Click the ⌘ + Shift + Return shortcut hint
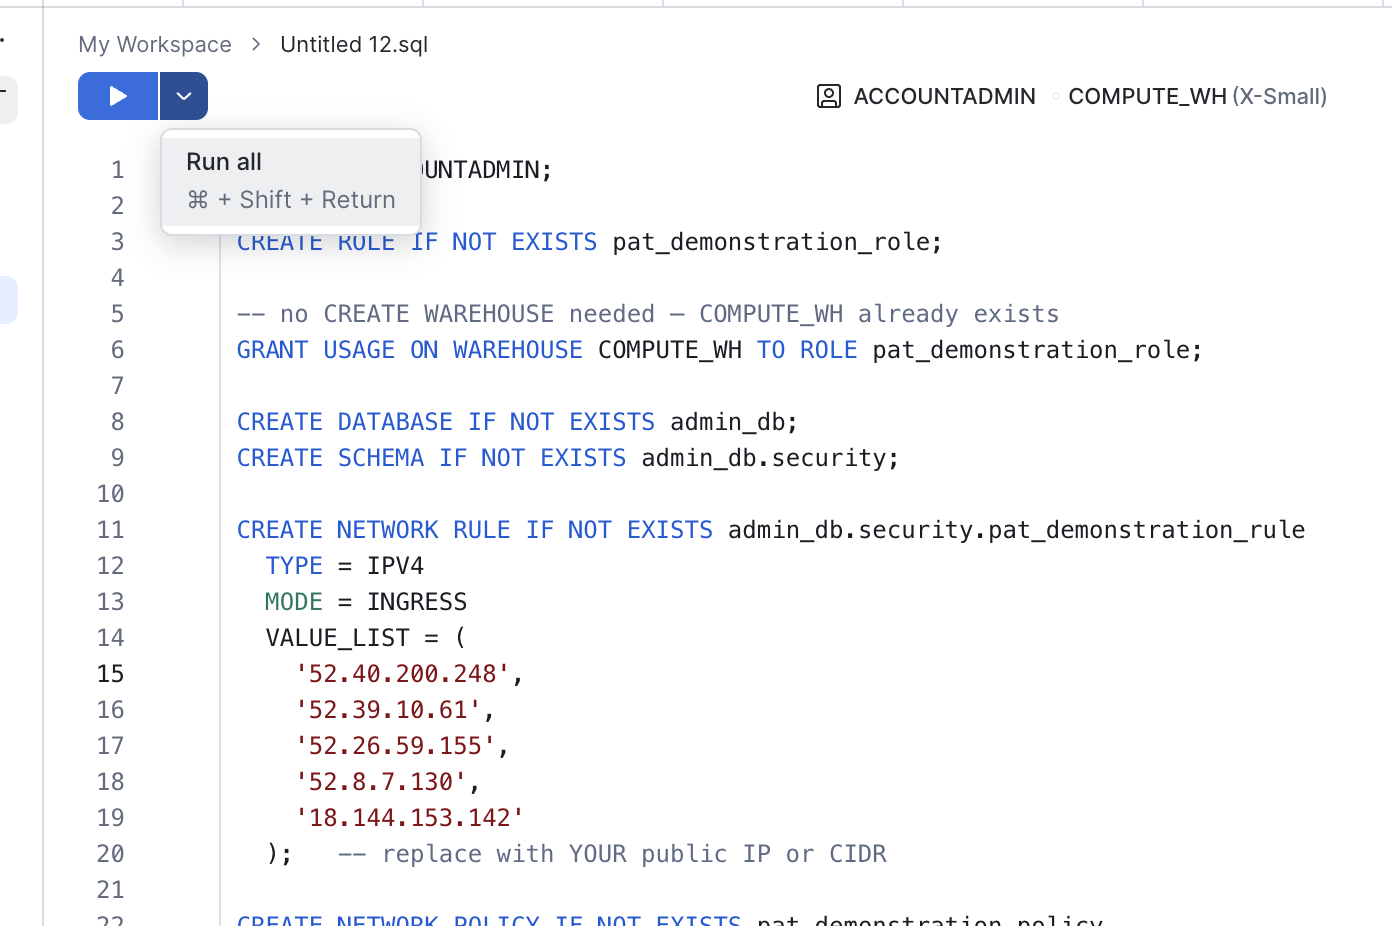The width and height of the screenshot is (1392, 926). click(291, 200)
